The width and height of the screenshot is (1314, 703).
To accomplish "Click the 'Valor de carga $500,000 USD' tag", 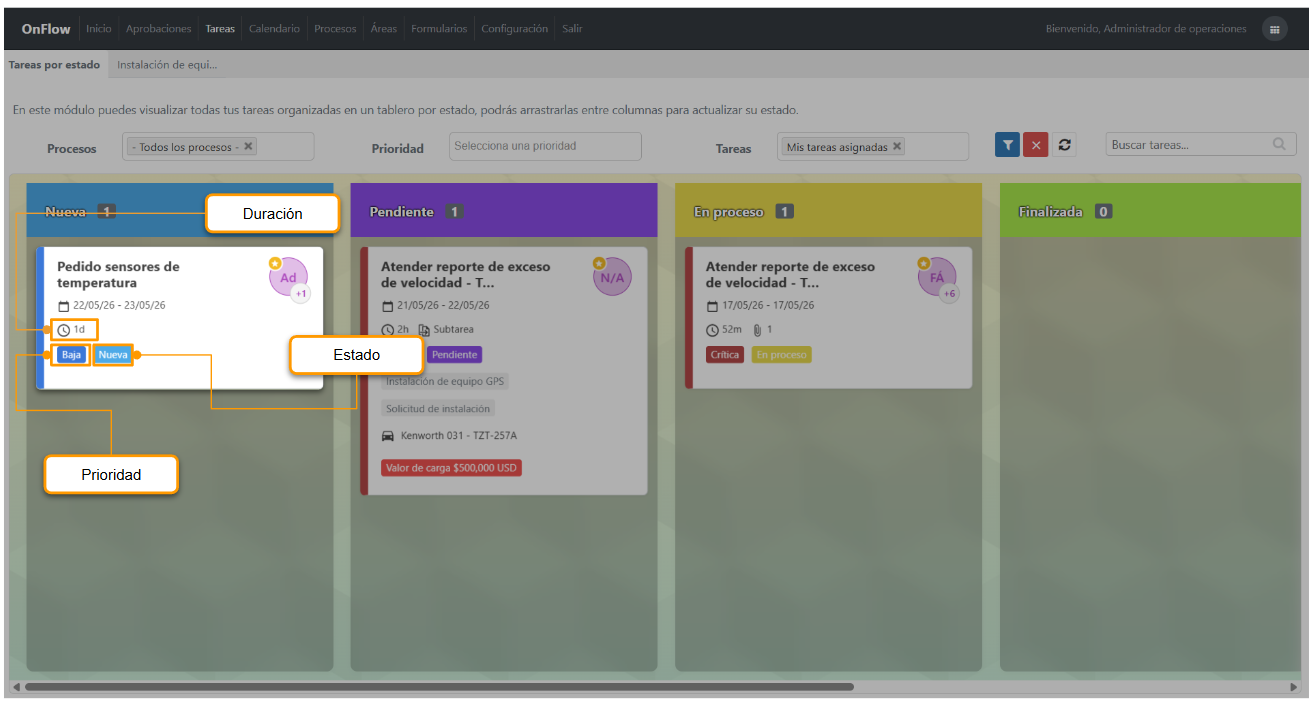I will pos(451,467).
